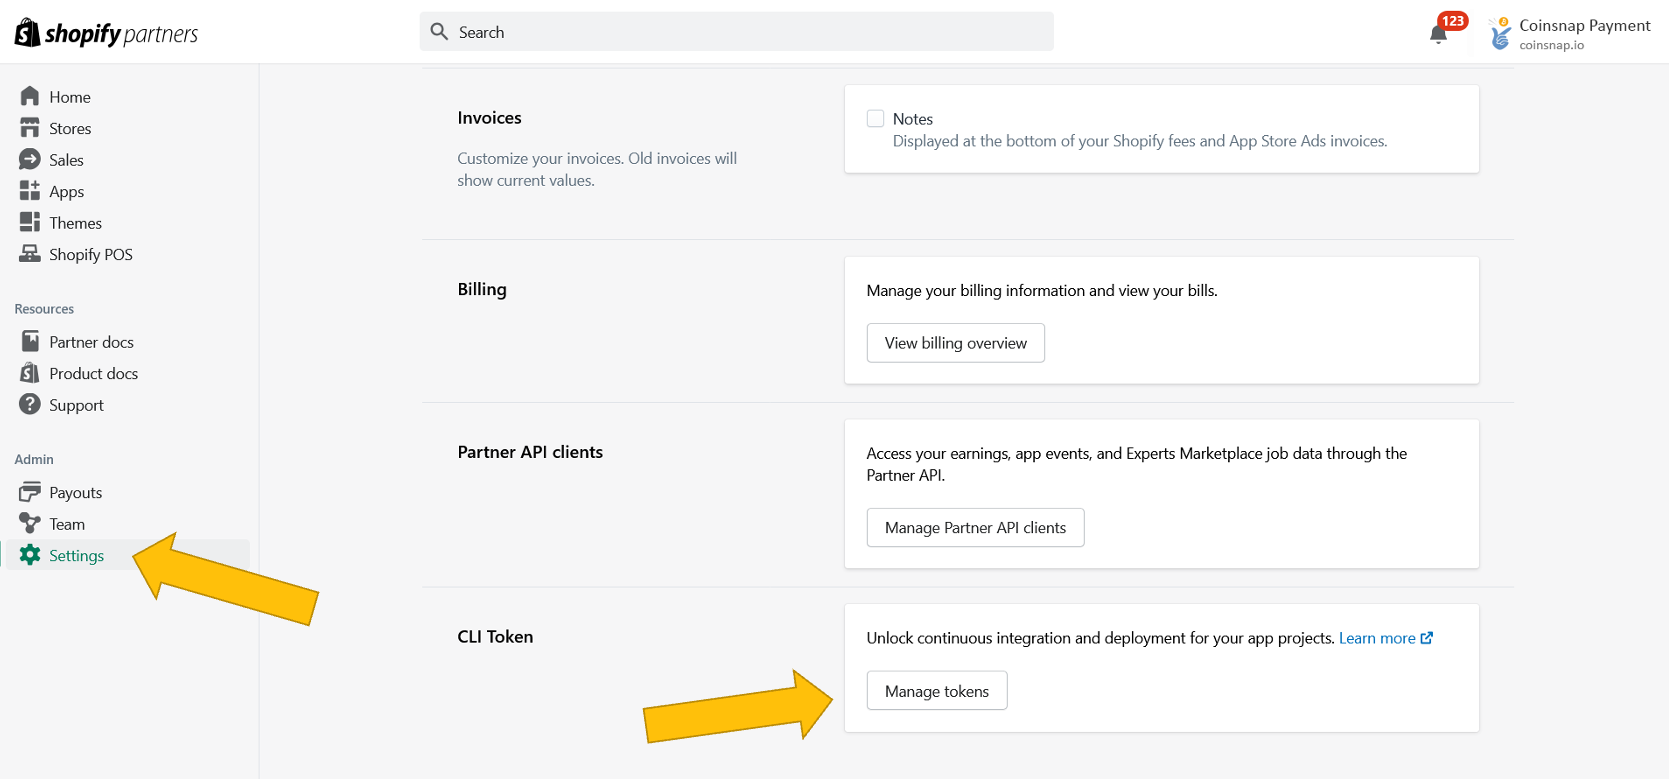Screen dimensions: 1669x779
Task: Click the Coinsnap account avatar icon
Action: [x=1500, y=33]
